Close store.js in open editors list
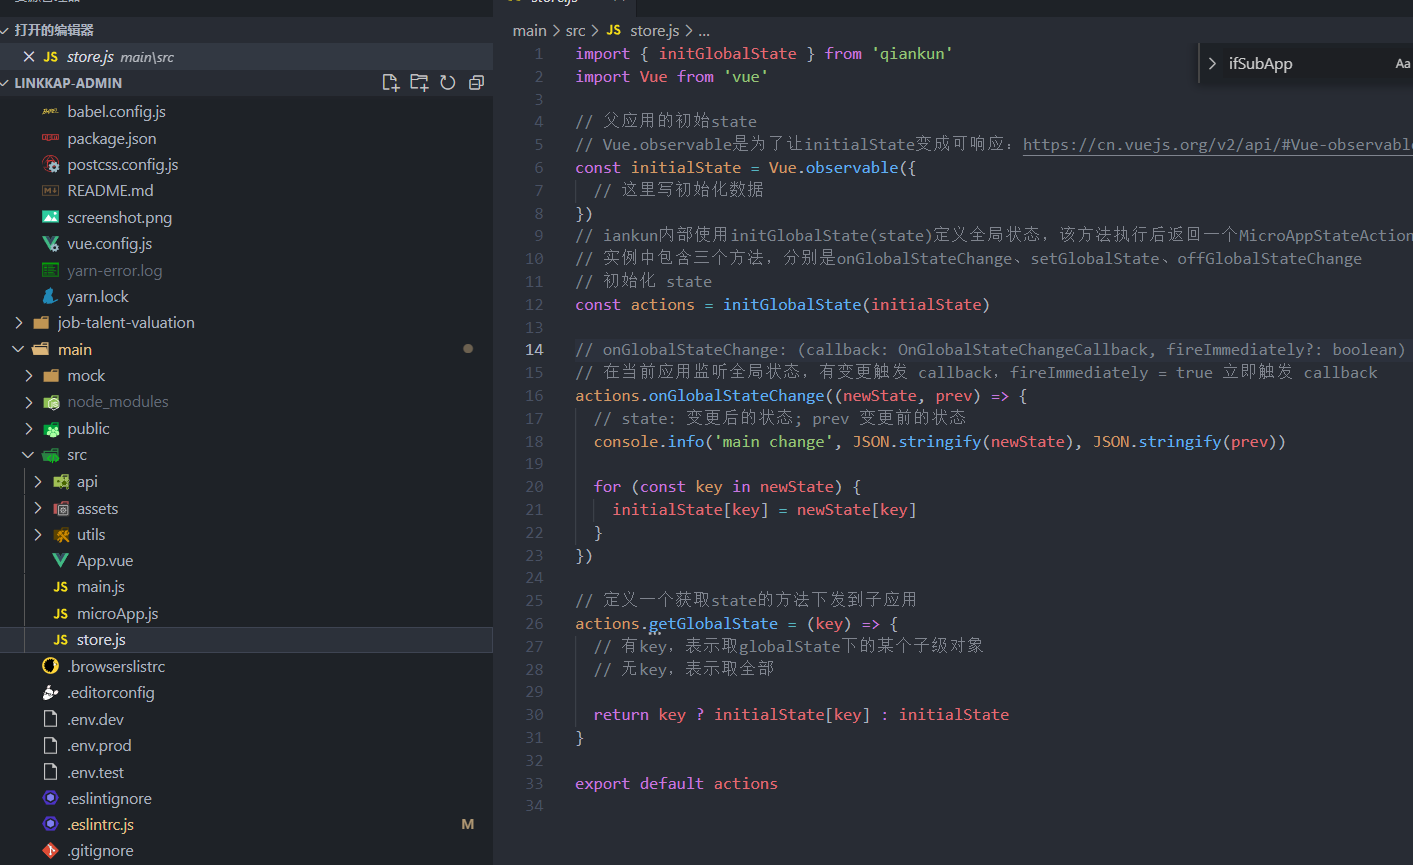Screen dimensions: 1413x865 tap(29, 57)
